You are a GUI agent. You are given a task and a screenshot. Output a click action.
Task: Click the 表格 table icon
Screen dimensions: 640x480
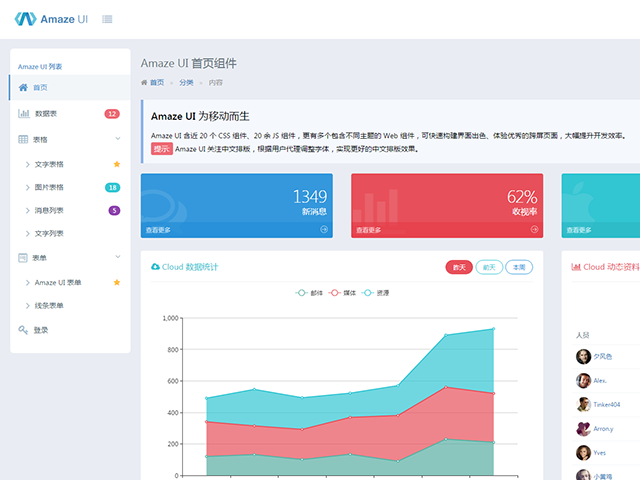pos(23,140)
